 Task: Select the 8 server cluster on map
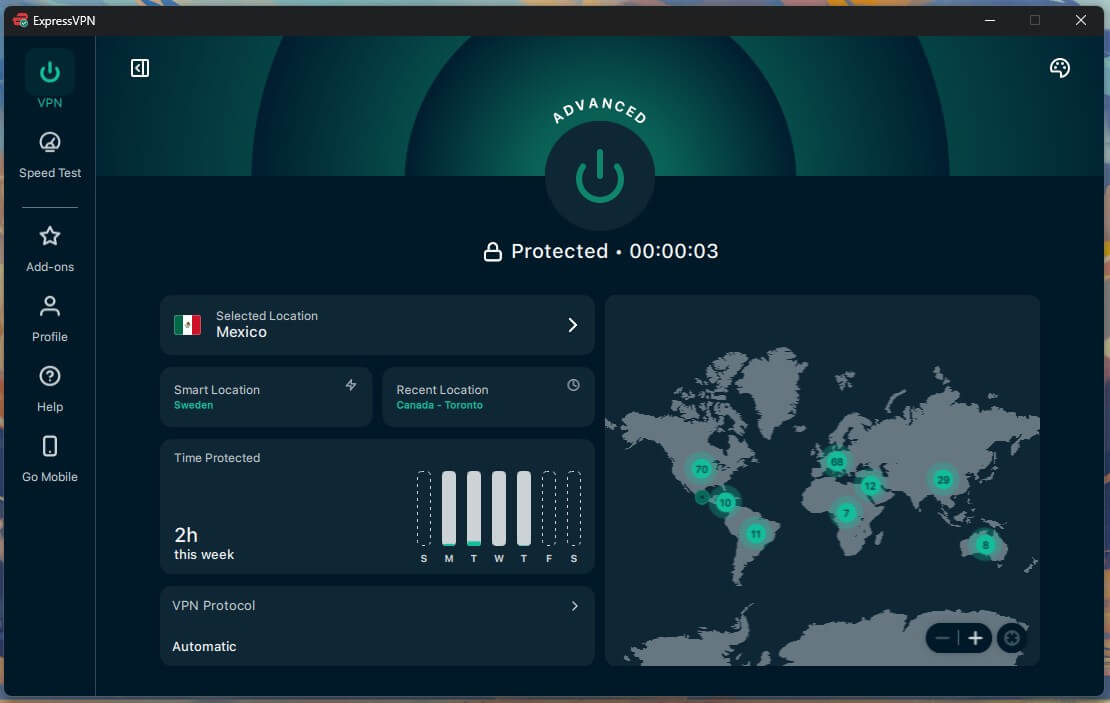[x=985, y=544]
